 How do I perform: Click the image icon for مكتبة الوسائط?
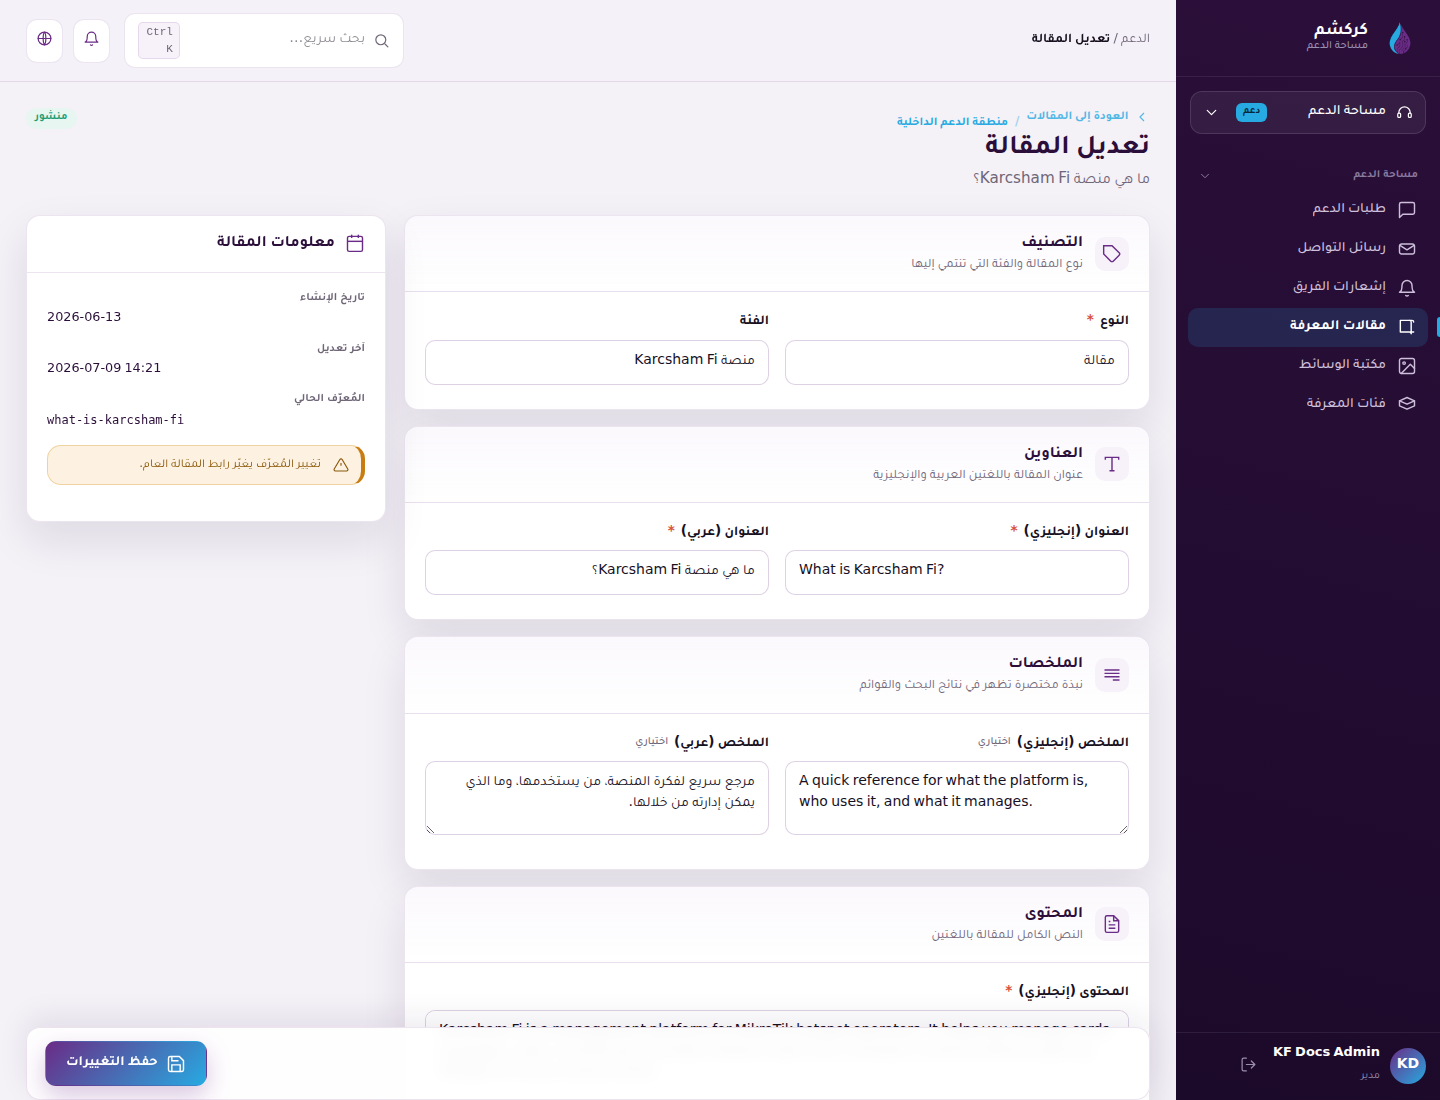[1407, 365]
